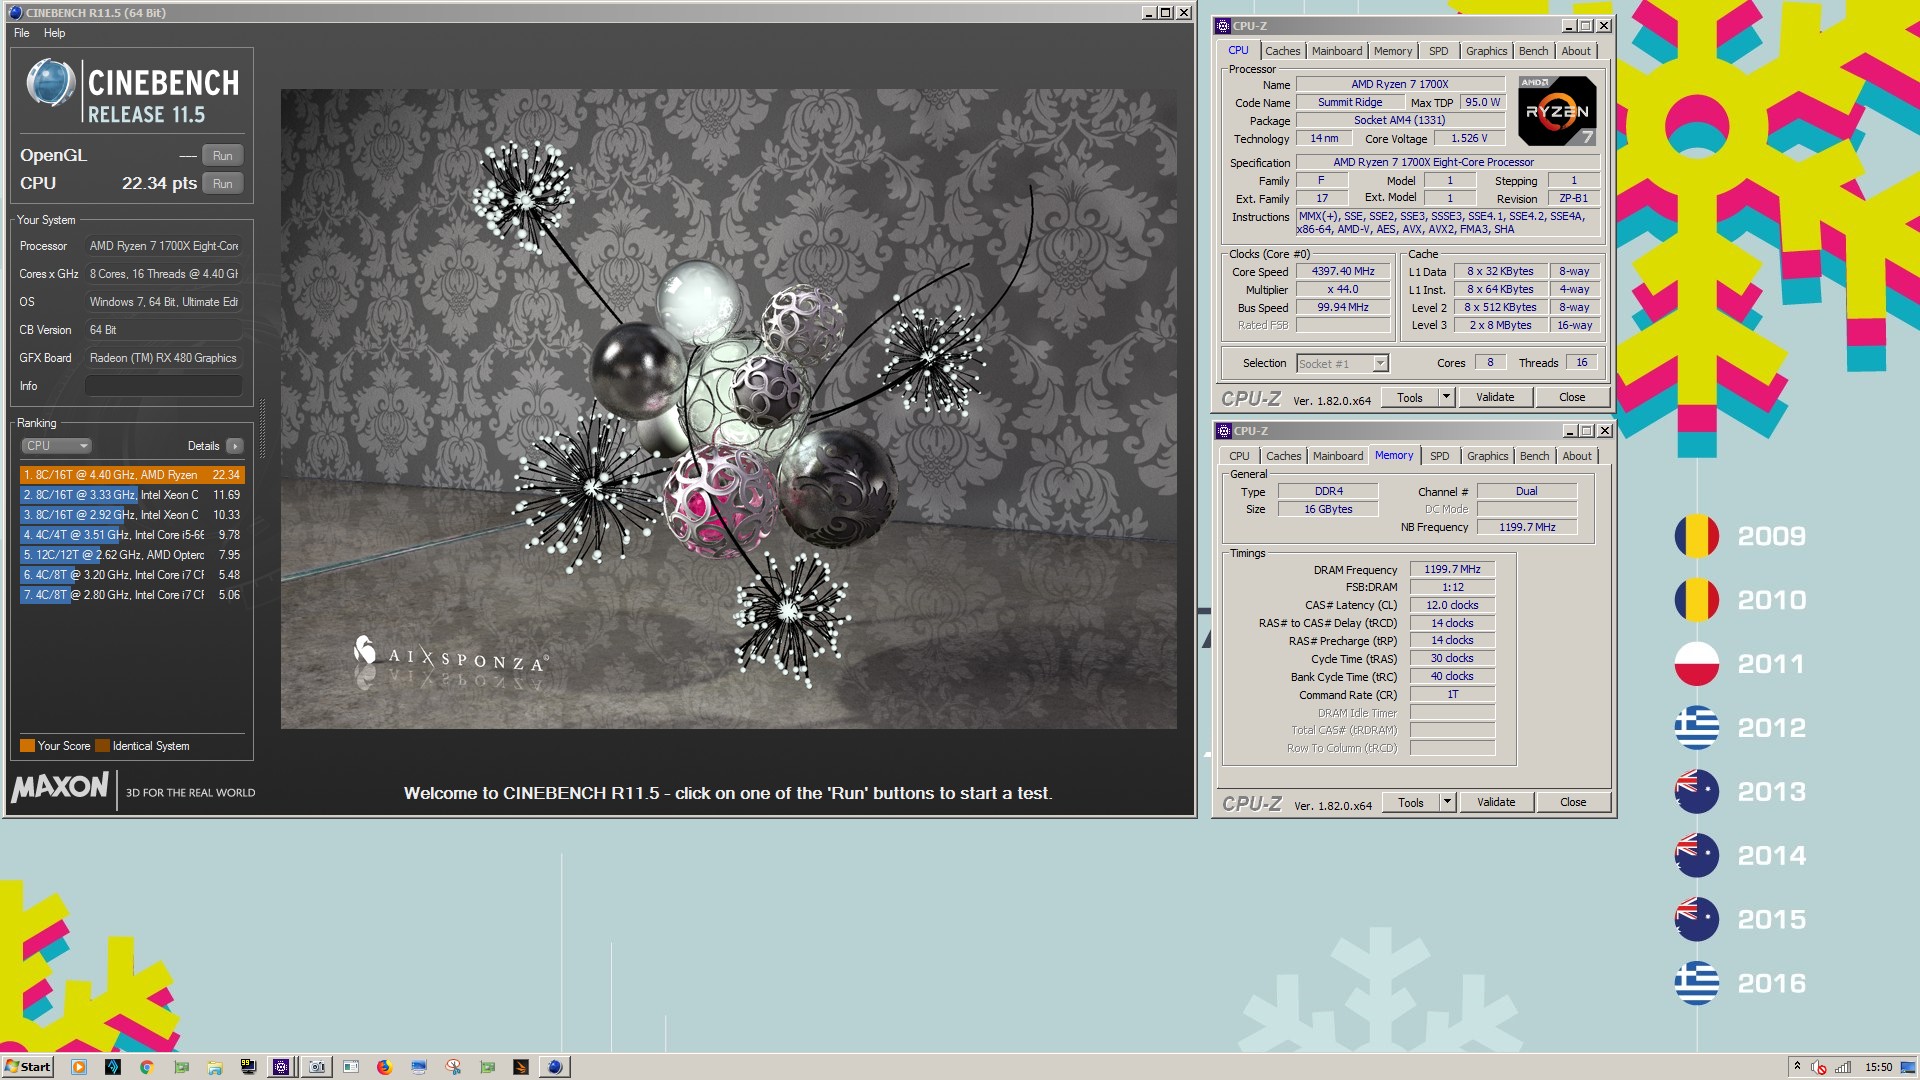This screenshot has height=1080, width=1920.
Task: Switch to Caches tab in upper CPU-Z
Action: click(1282, 51)
